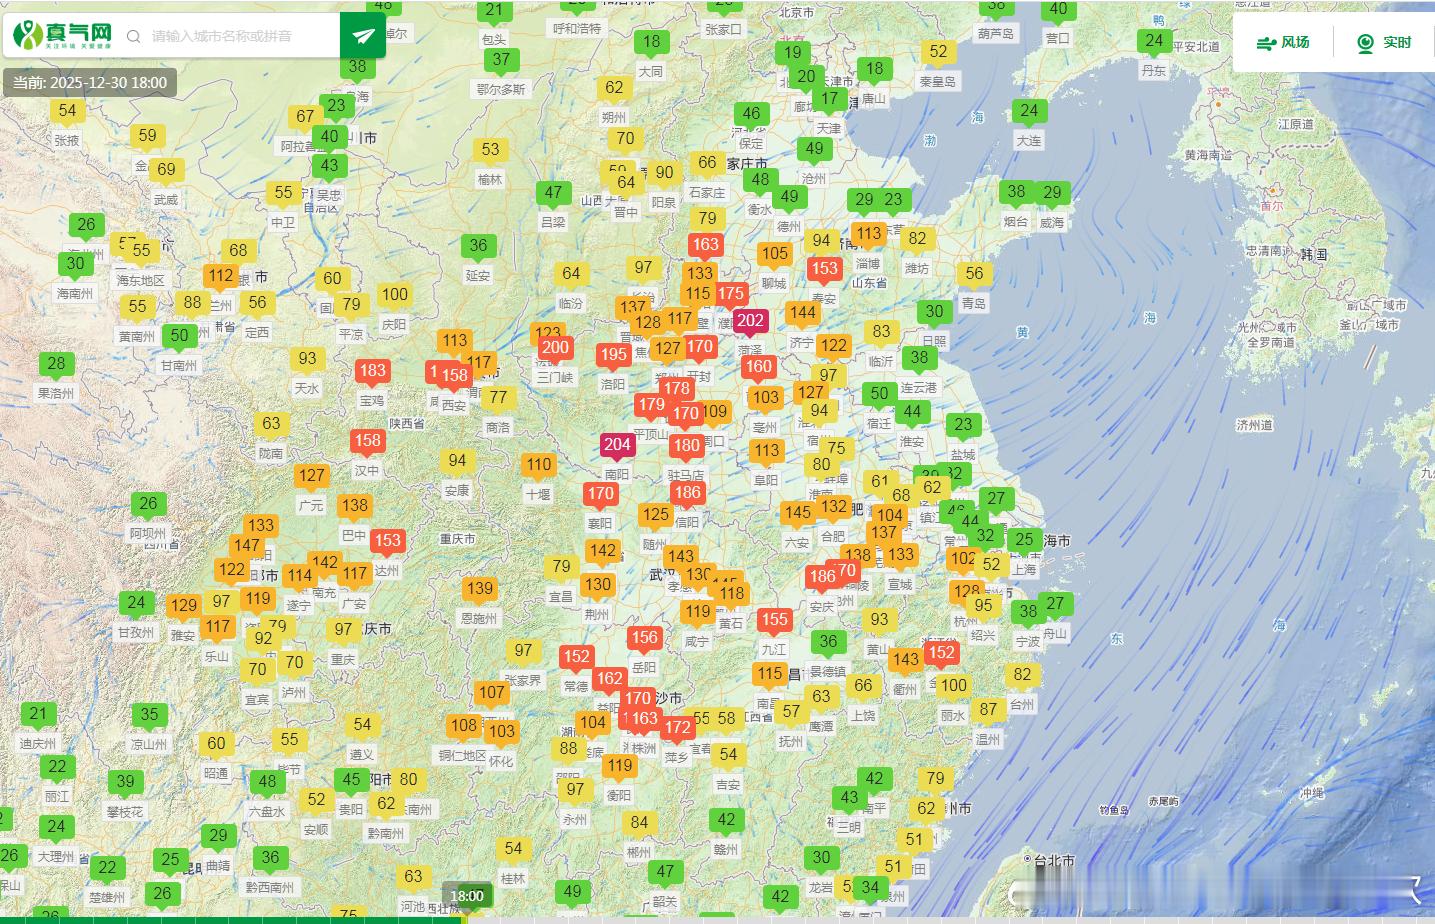Open the 56 marker above 青岛

pos(974,274)
